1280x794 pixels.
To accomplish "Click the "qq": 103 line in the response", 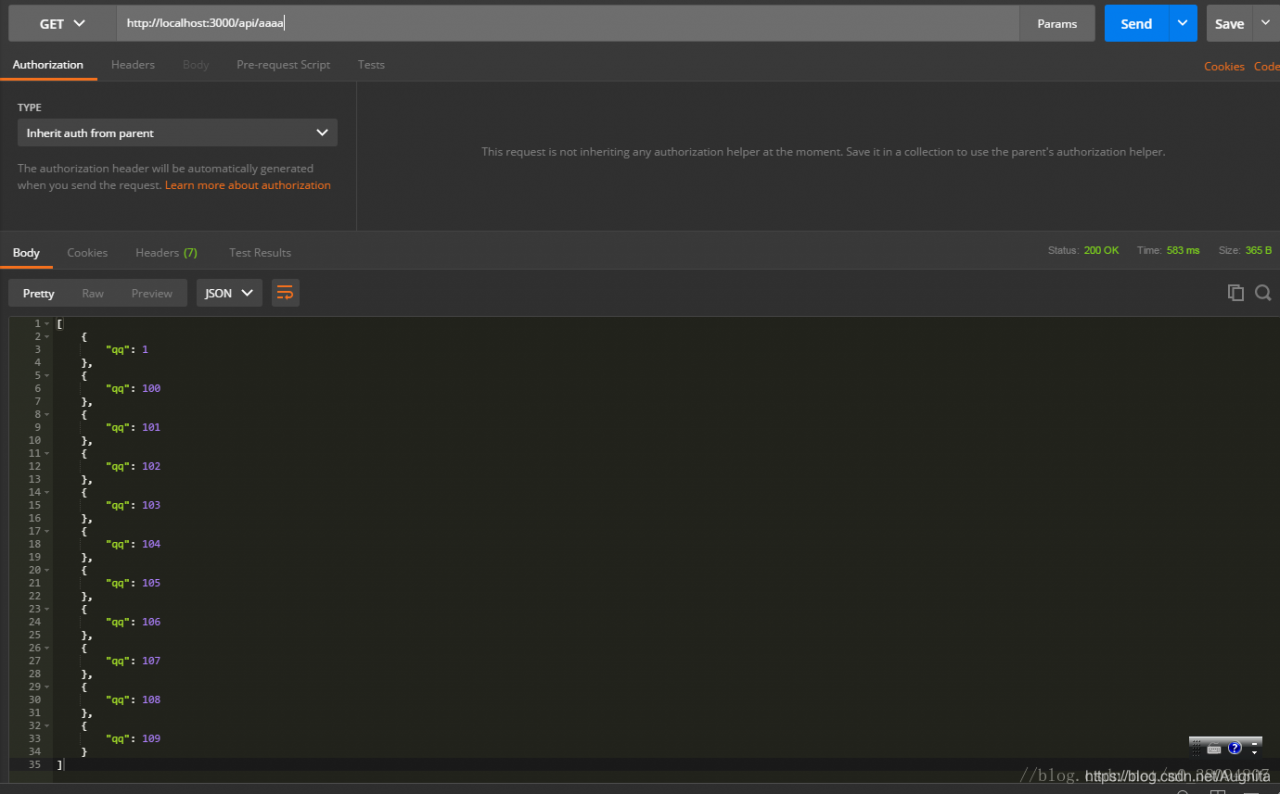I will (133, 506).
